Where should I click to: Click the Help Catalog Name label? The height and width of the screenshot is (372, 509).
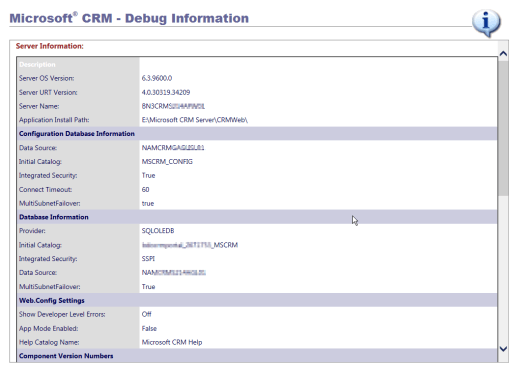tap(49, 342)
